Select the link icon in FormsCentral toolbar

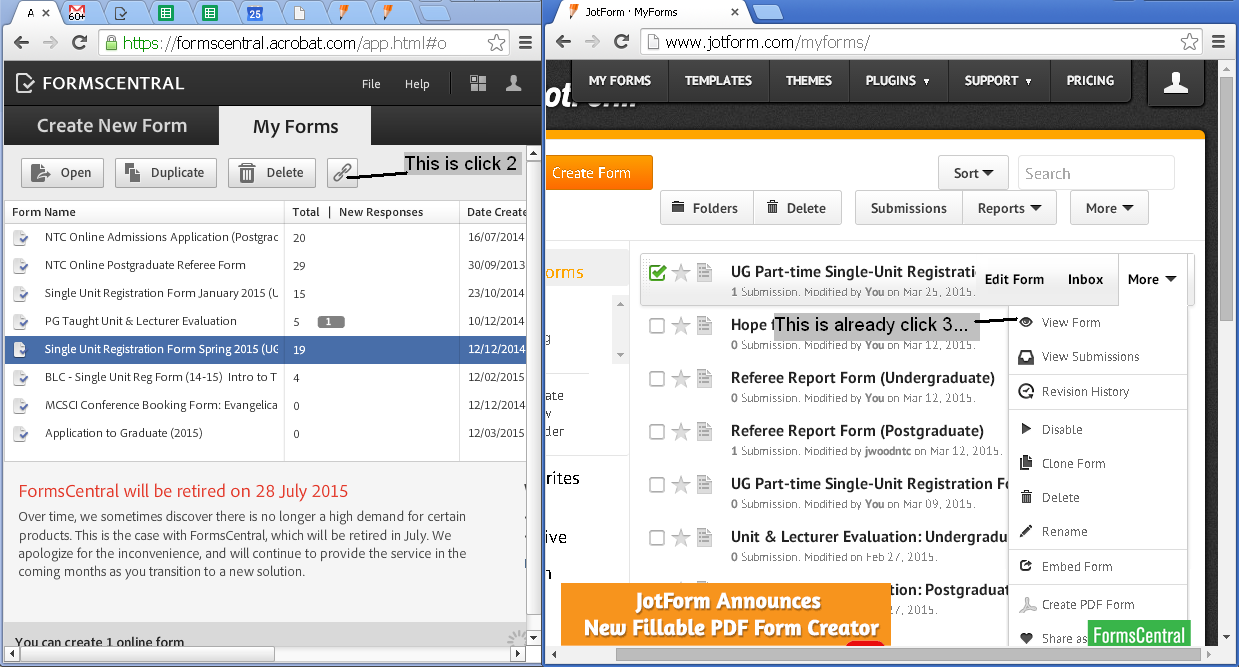pos(342,172)
